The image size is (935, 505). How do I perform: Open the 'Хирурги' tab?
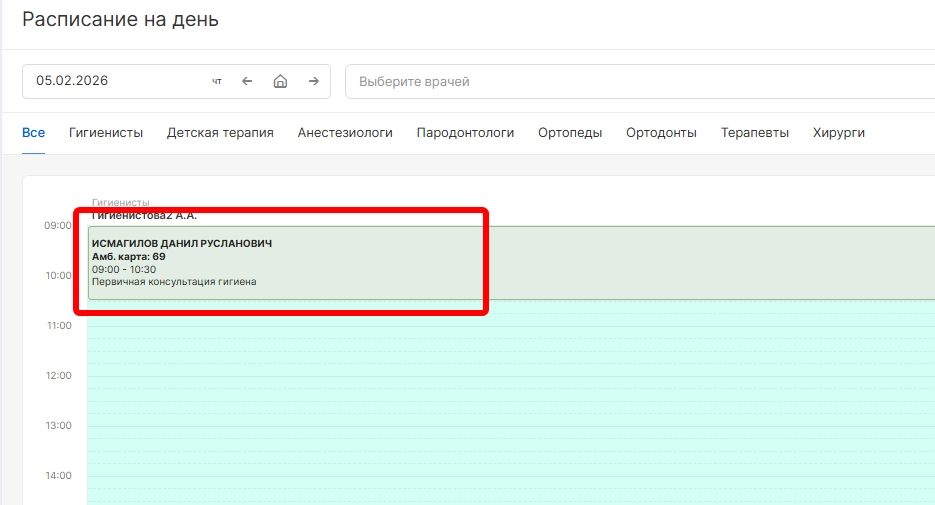[x=839, y=133]
